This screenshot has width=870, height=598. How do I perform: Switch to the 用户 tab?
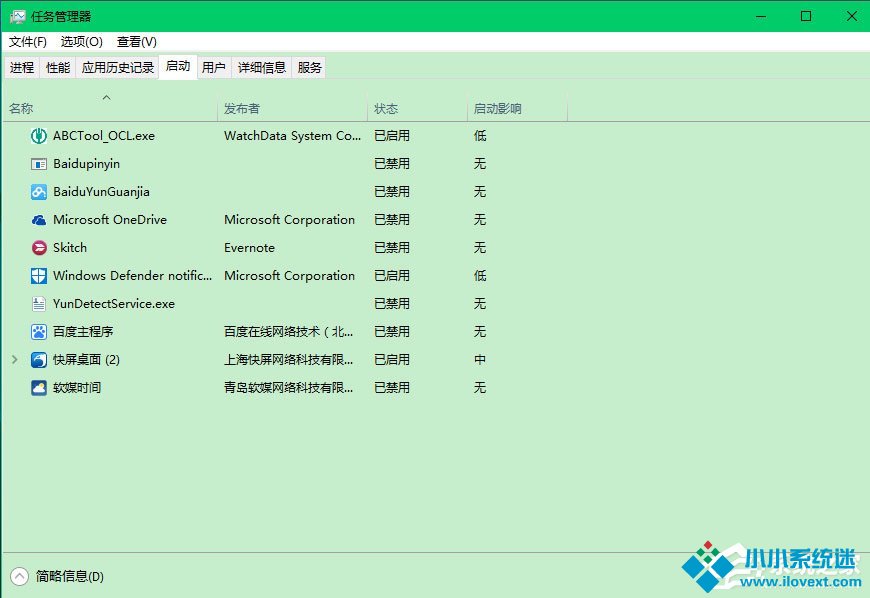pos(214,68)
